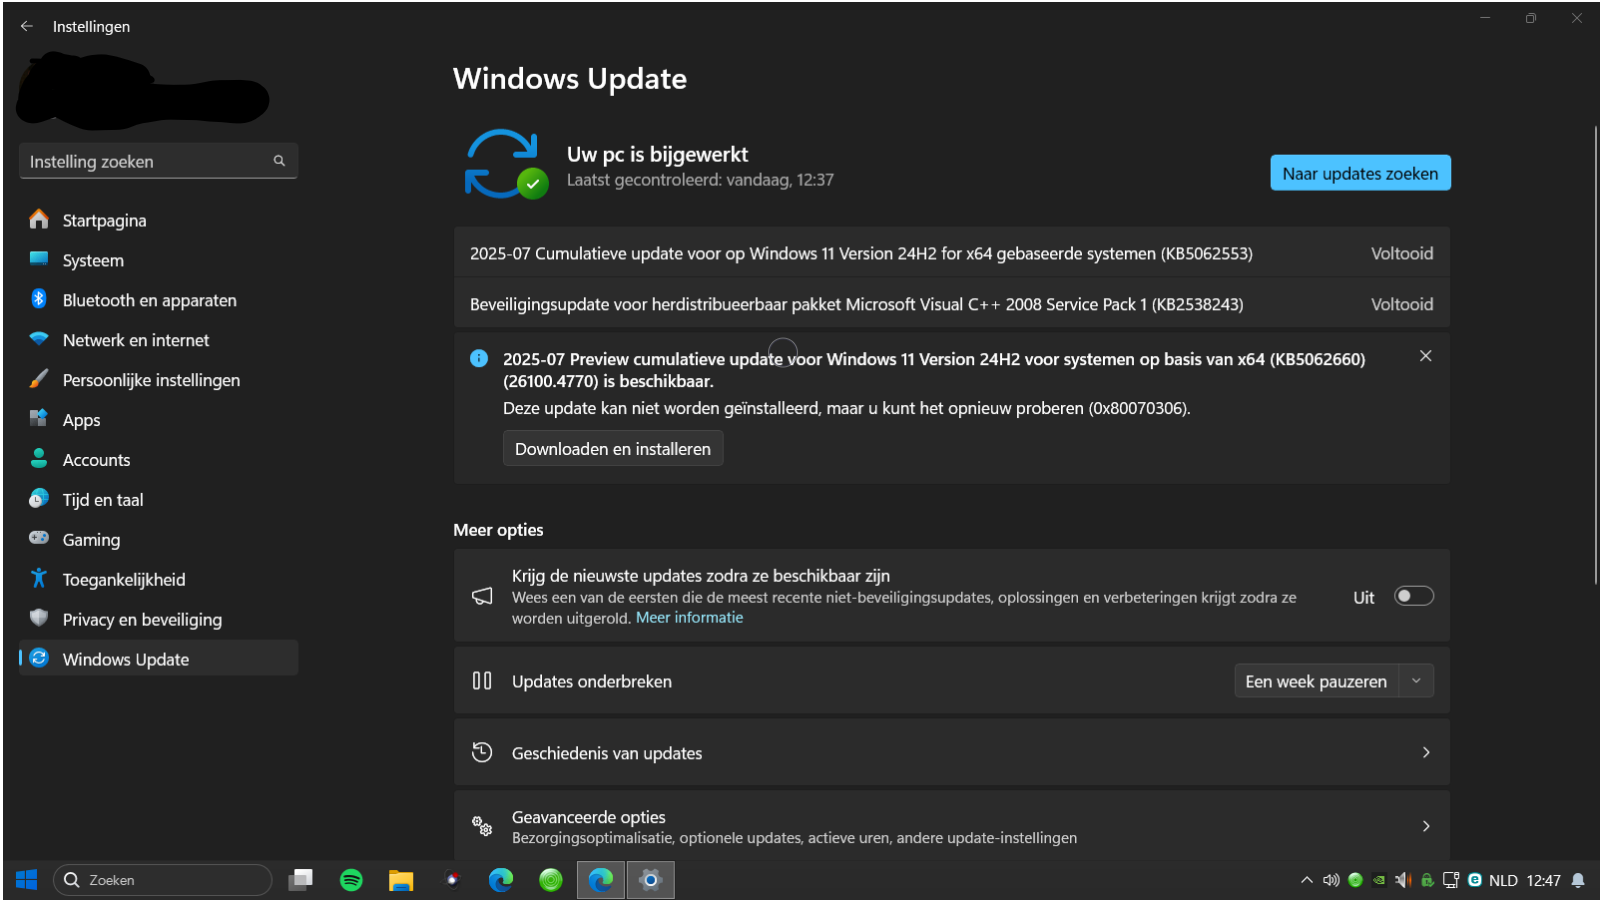This screenshot has height=900, width=1600.
Task: Open Spotify from the taskbar
Action: click(x=351, y=880)
